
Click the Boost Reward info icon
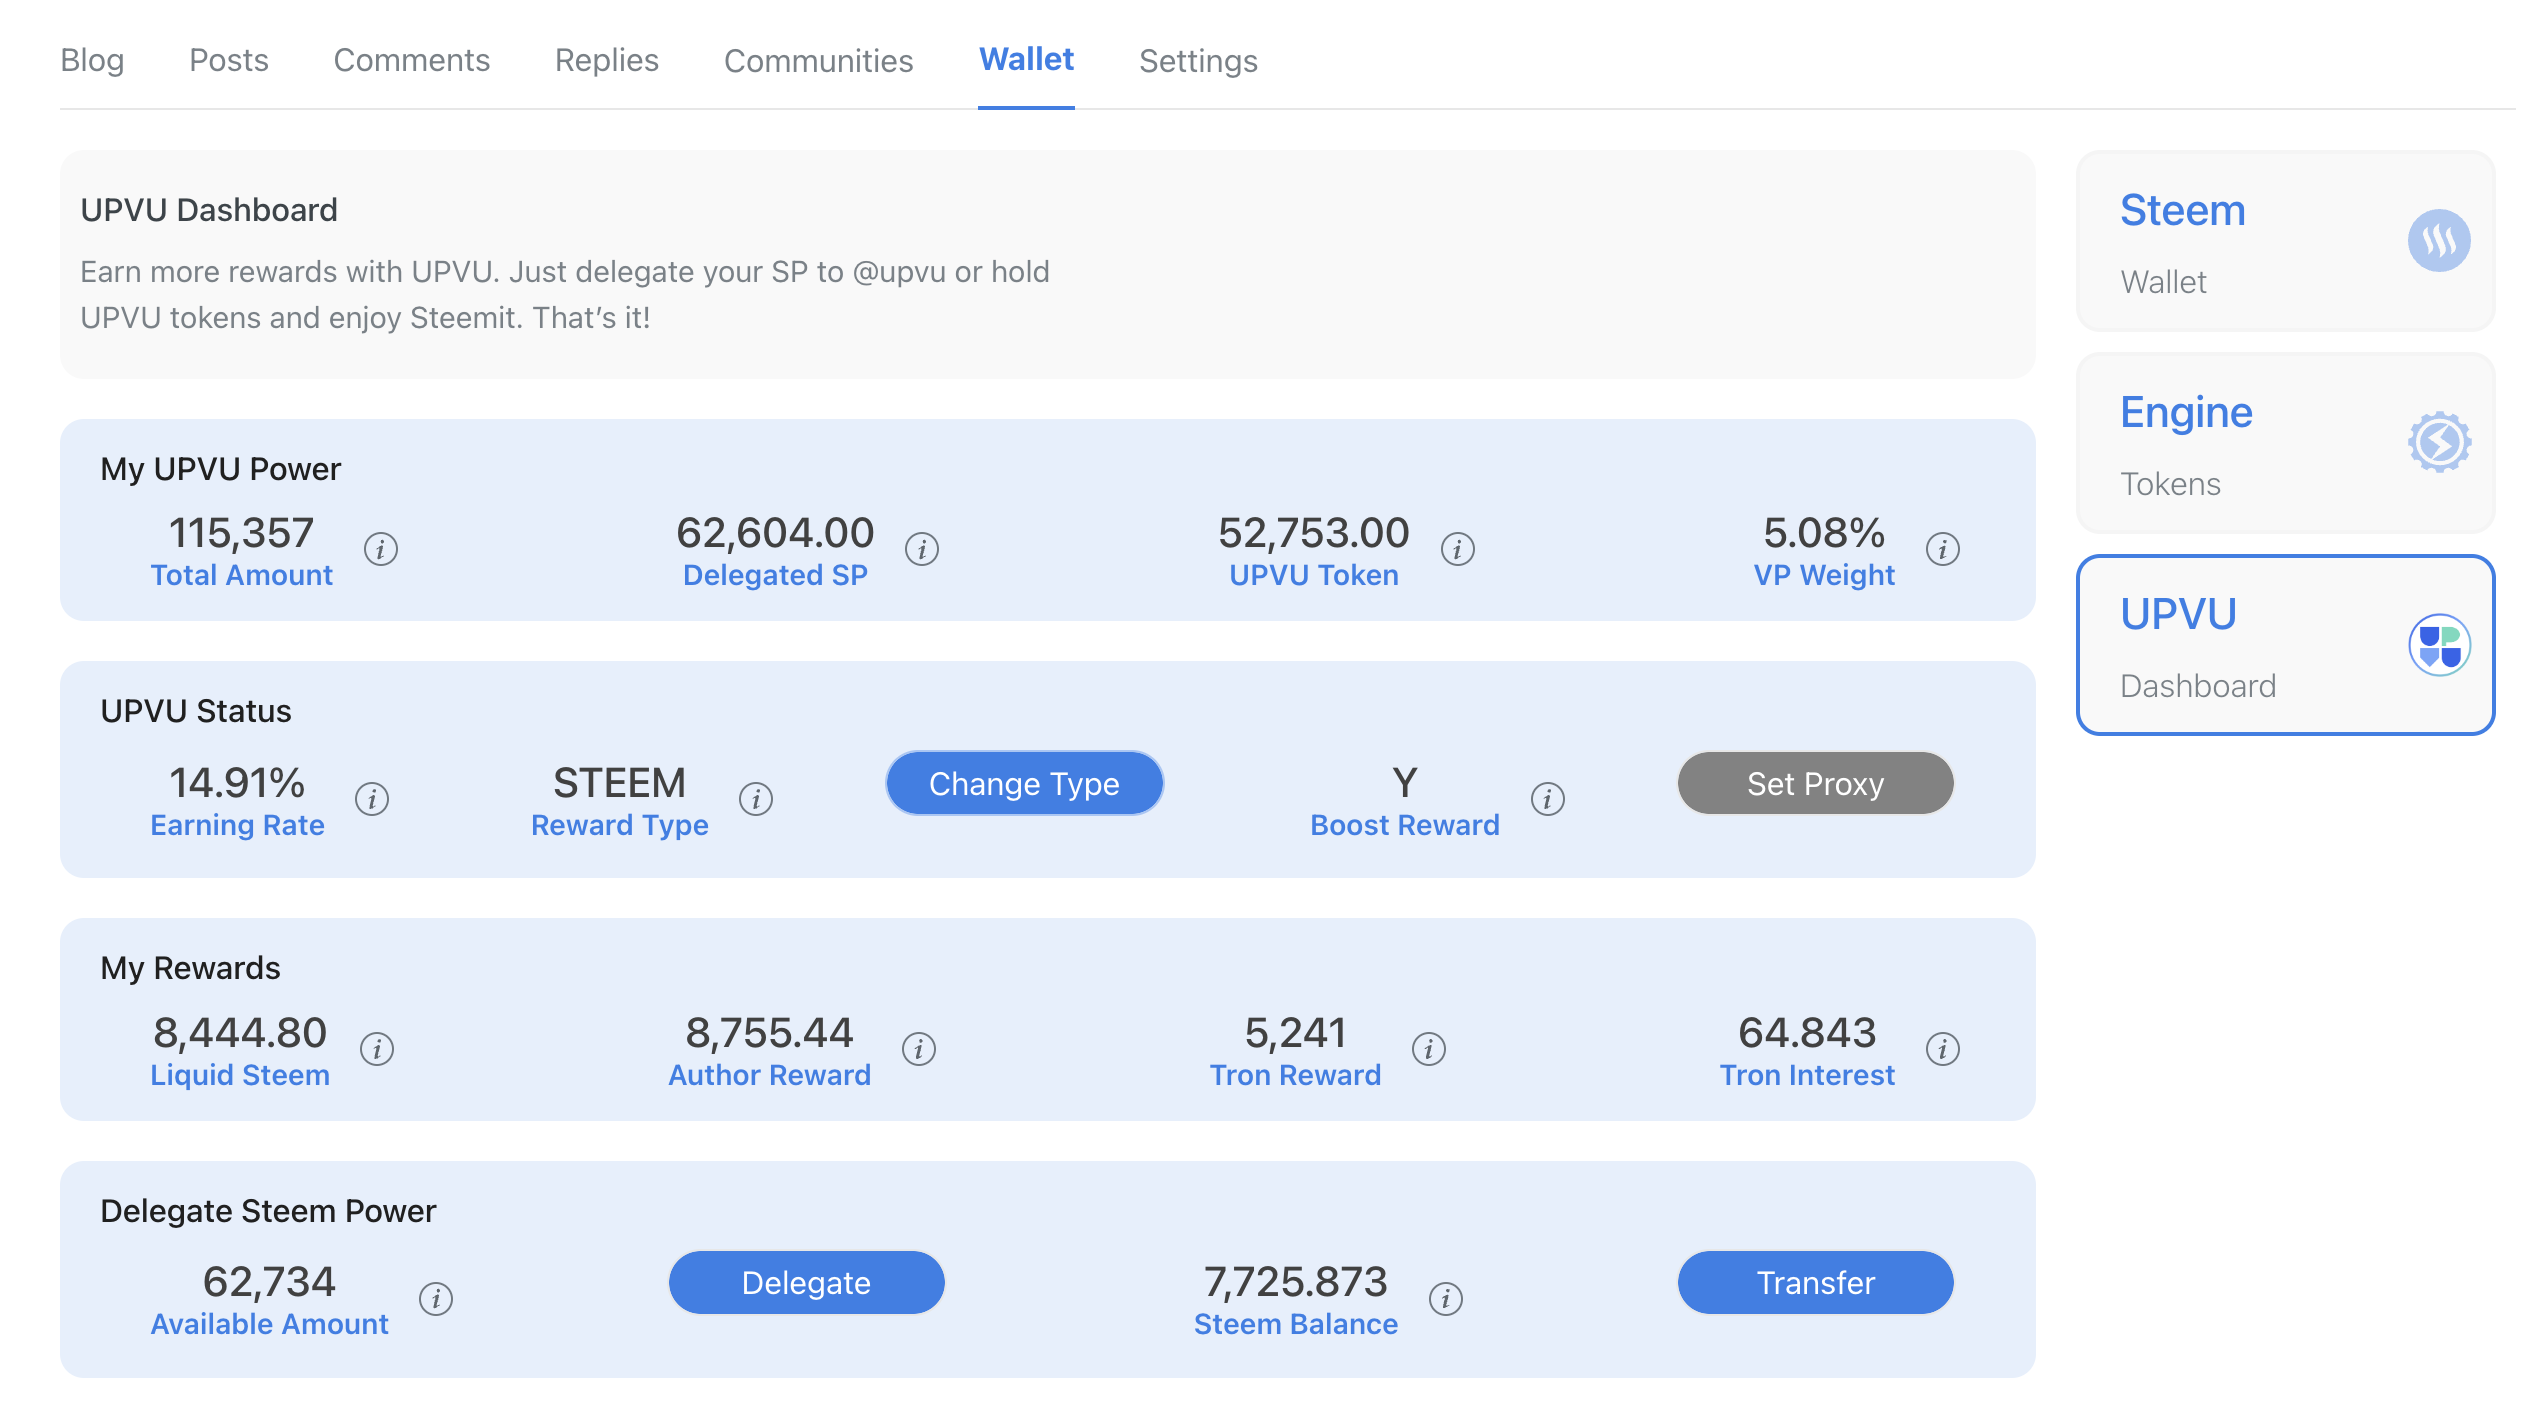click(x=1547, y=799)
